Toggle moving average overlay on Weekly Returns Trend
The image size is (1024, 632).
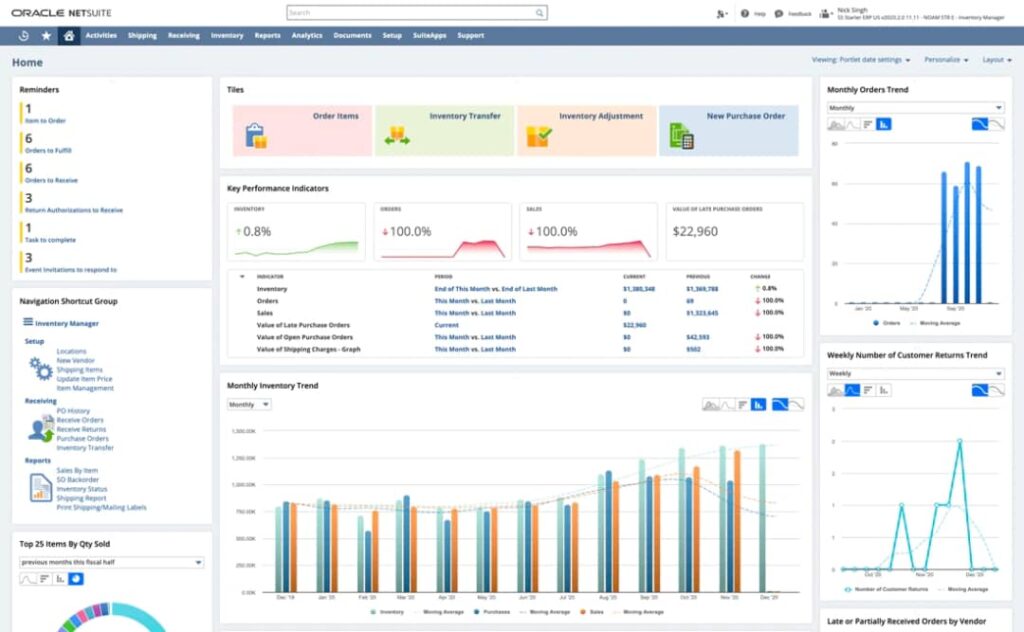pos(980,390)
